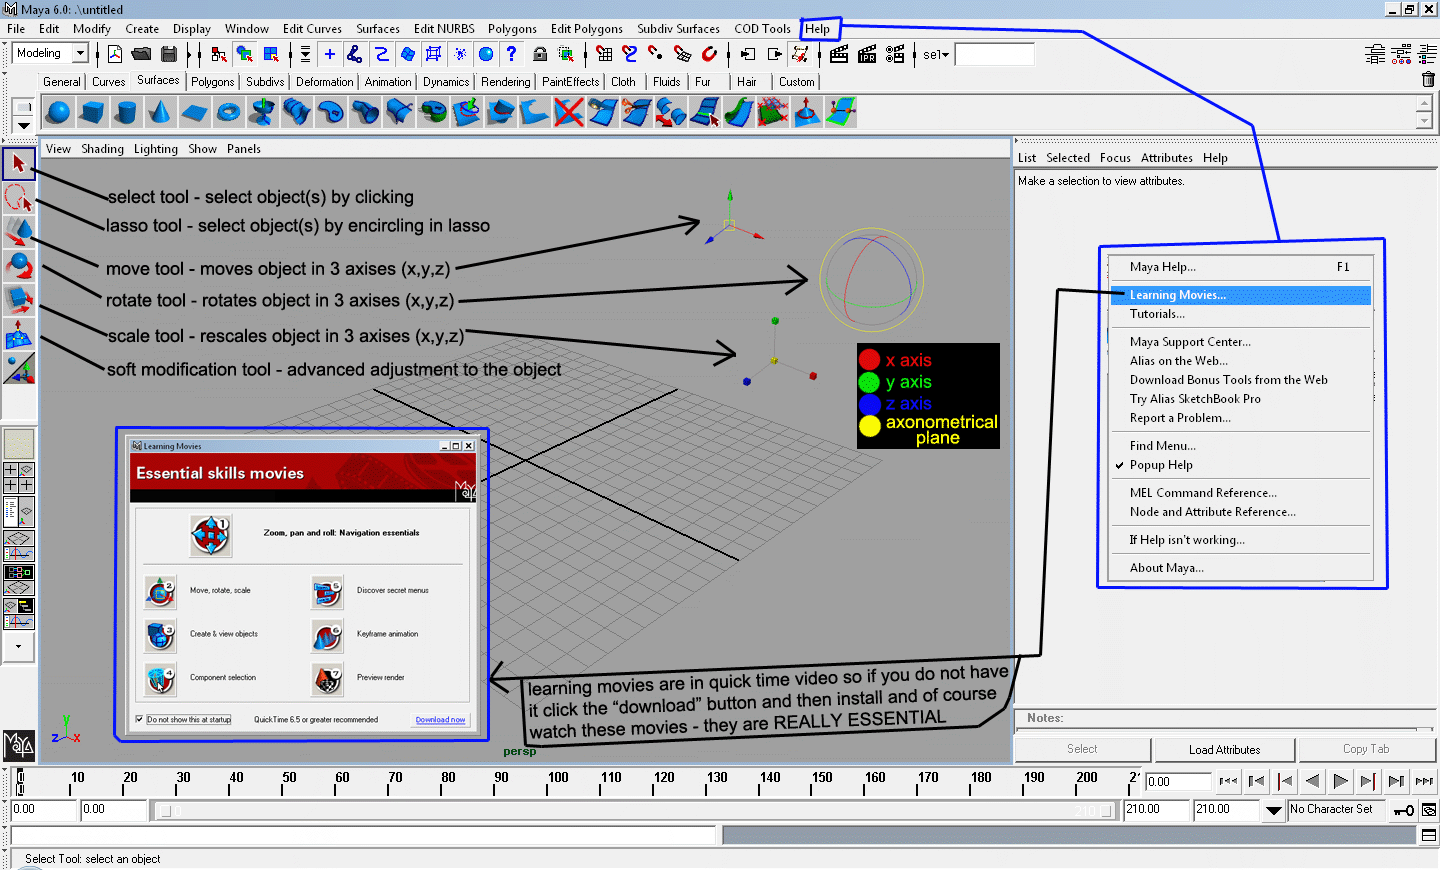The width and height of the screenshot is (1440, 870).
Task: Select the four view layout icon
Action: 19,477
